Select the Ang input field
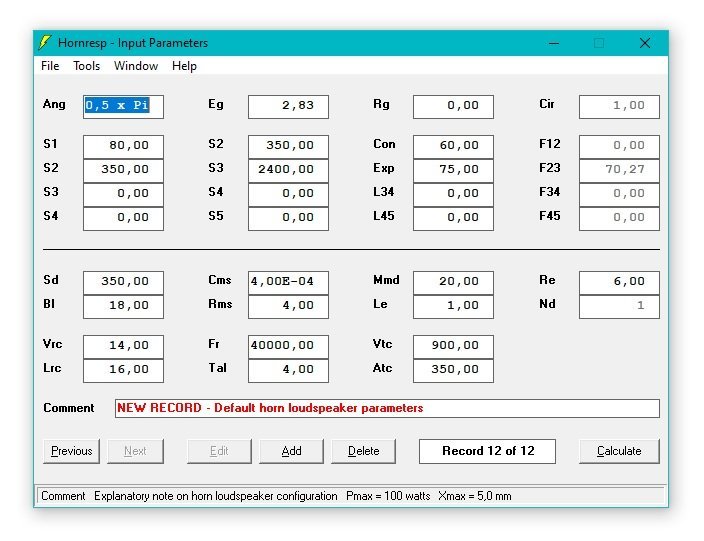 click(123, 106)
